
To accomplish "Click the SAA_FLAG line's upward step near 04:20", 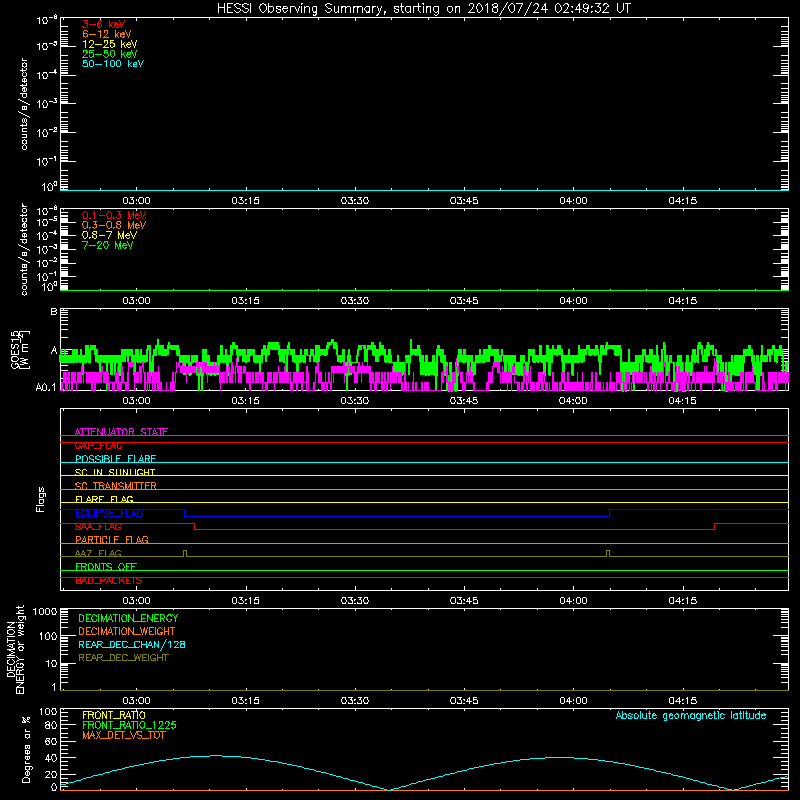I will pos(714,527).
